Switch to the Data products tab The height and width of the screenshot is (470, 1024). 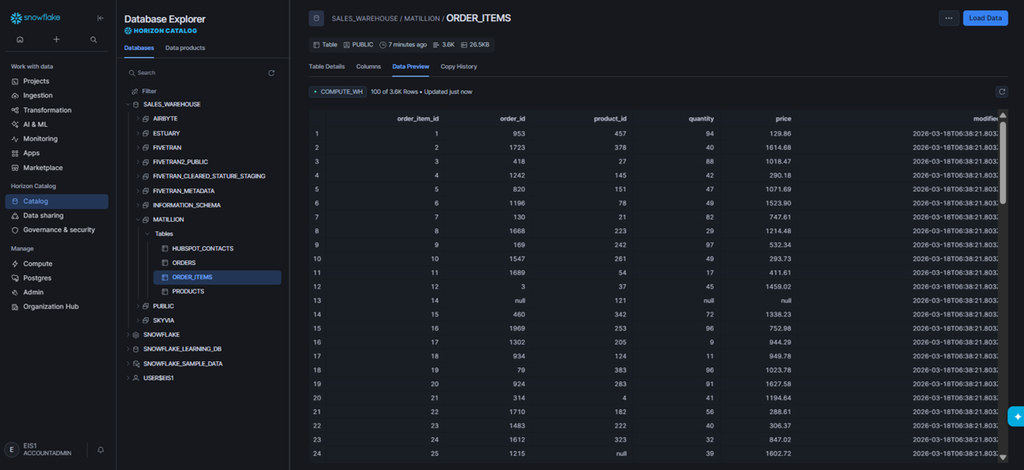(185, 48)
